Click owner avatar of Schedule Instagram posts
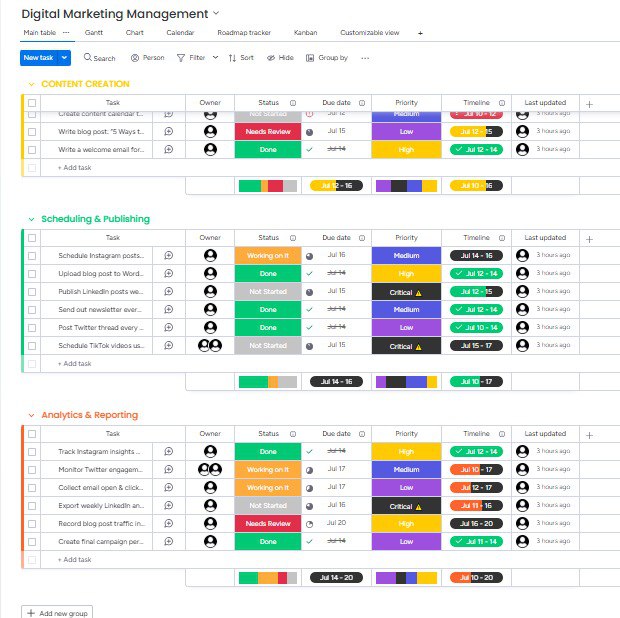 pos(210,255)
